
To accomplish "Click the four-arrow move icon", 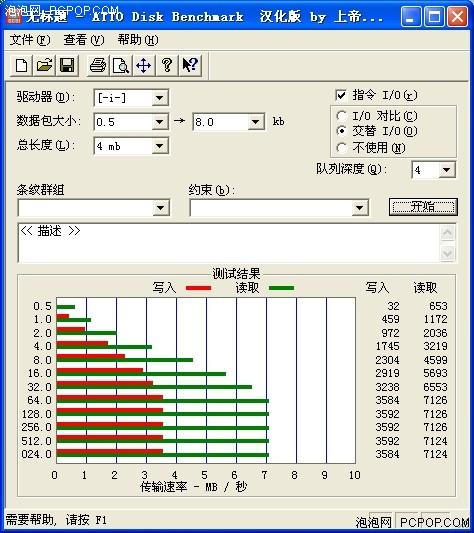I will point(143,65).
